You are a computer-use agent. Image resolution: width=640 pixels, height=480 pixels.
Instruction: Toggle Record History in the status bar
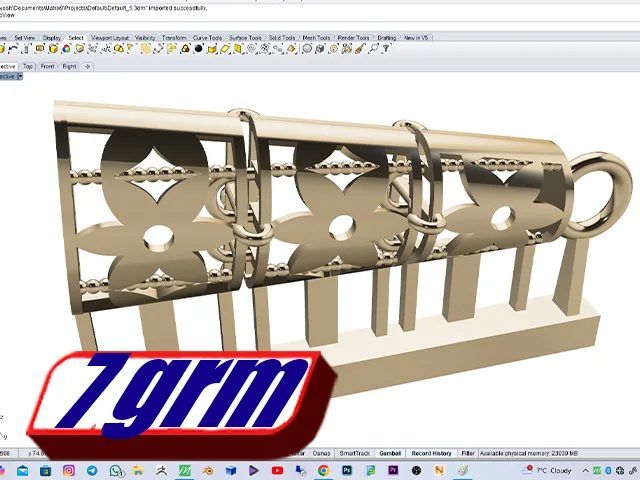tap(431, 453)
